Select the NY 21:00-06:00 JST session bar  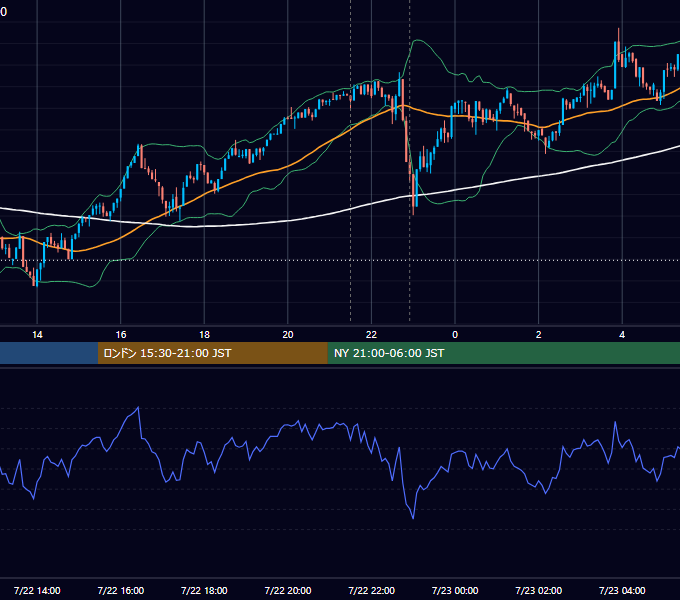pyautogui.click(x=503, y=353)
